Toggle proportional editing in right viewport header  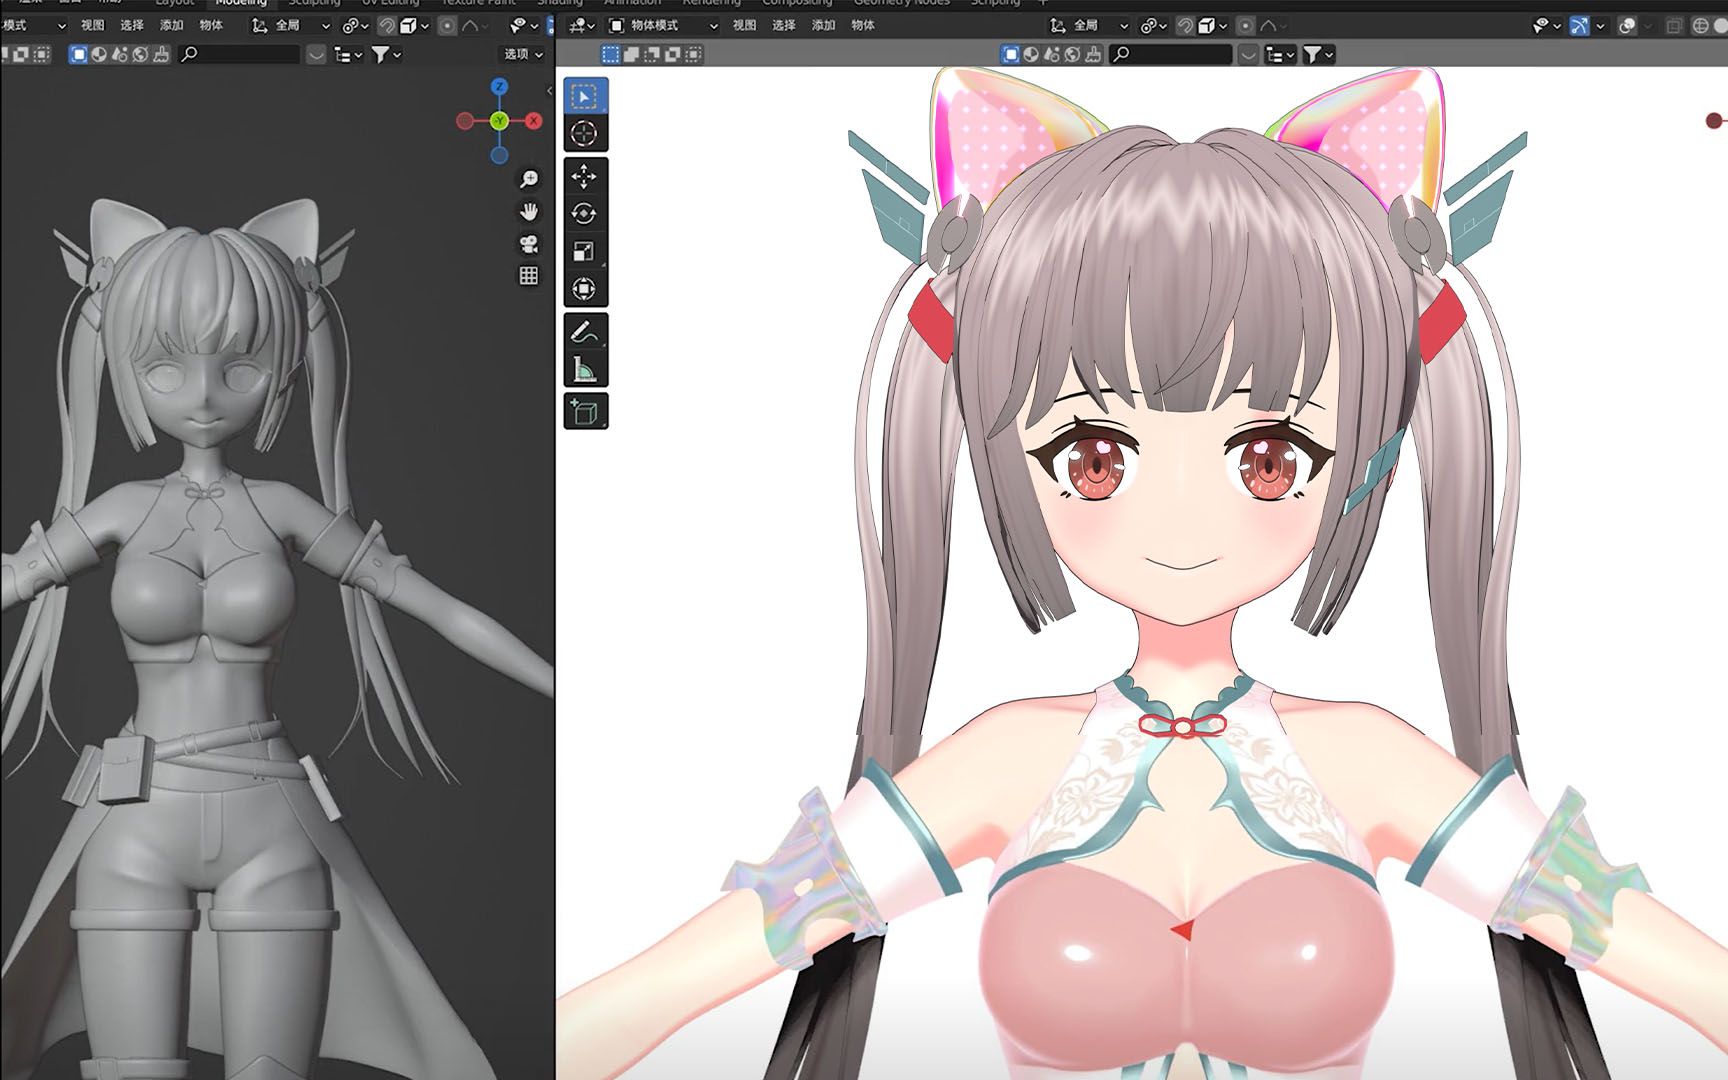pyautogui.click(x=1246, y=25)
